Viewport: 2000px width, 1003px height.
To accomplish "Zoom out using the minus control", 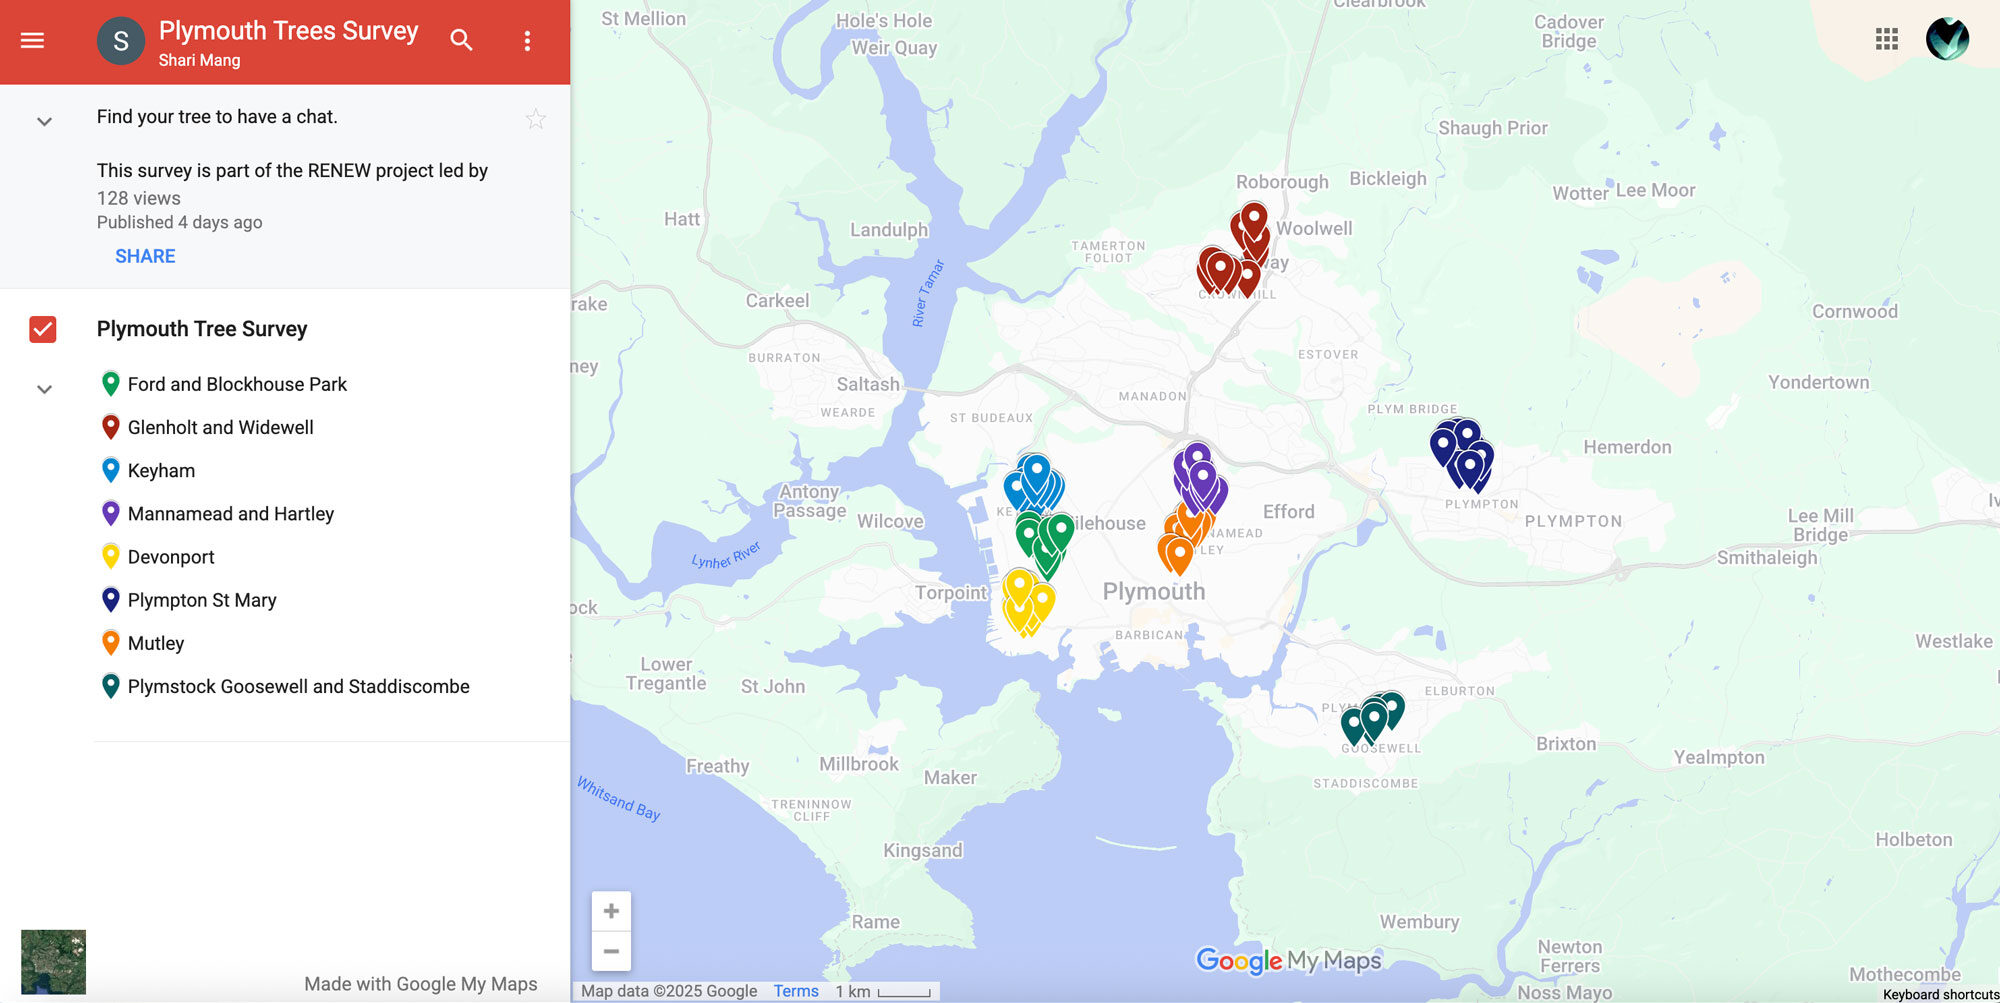I will (x=611, y=951).
